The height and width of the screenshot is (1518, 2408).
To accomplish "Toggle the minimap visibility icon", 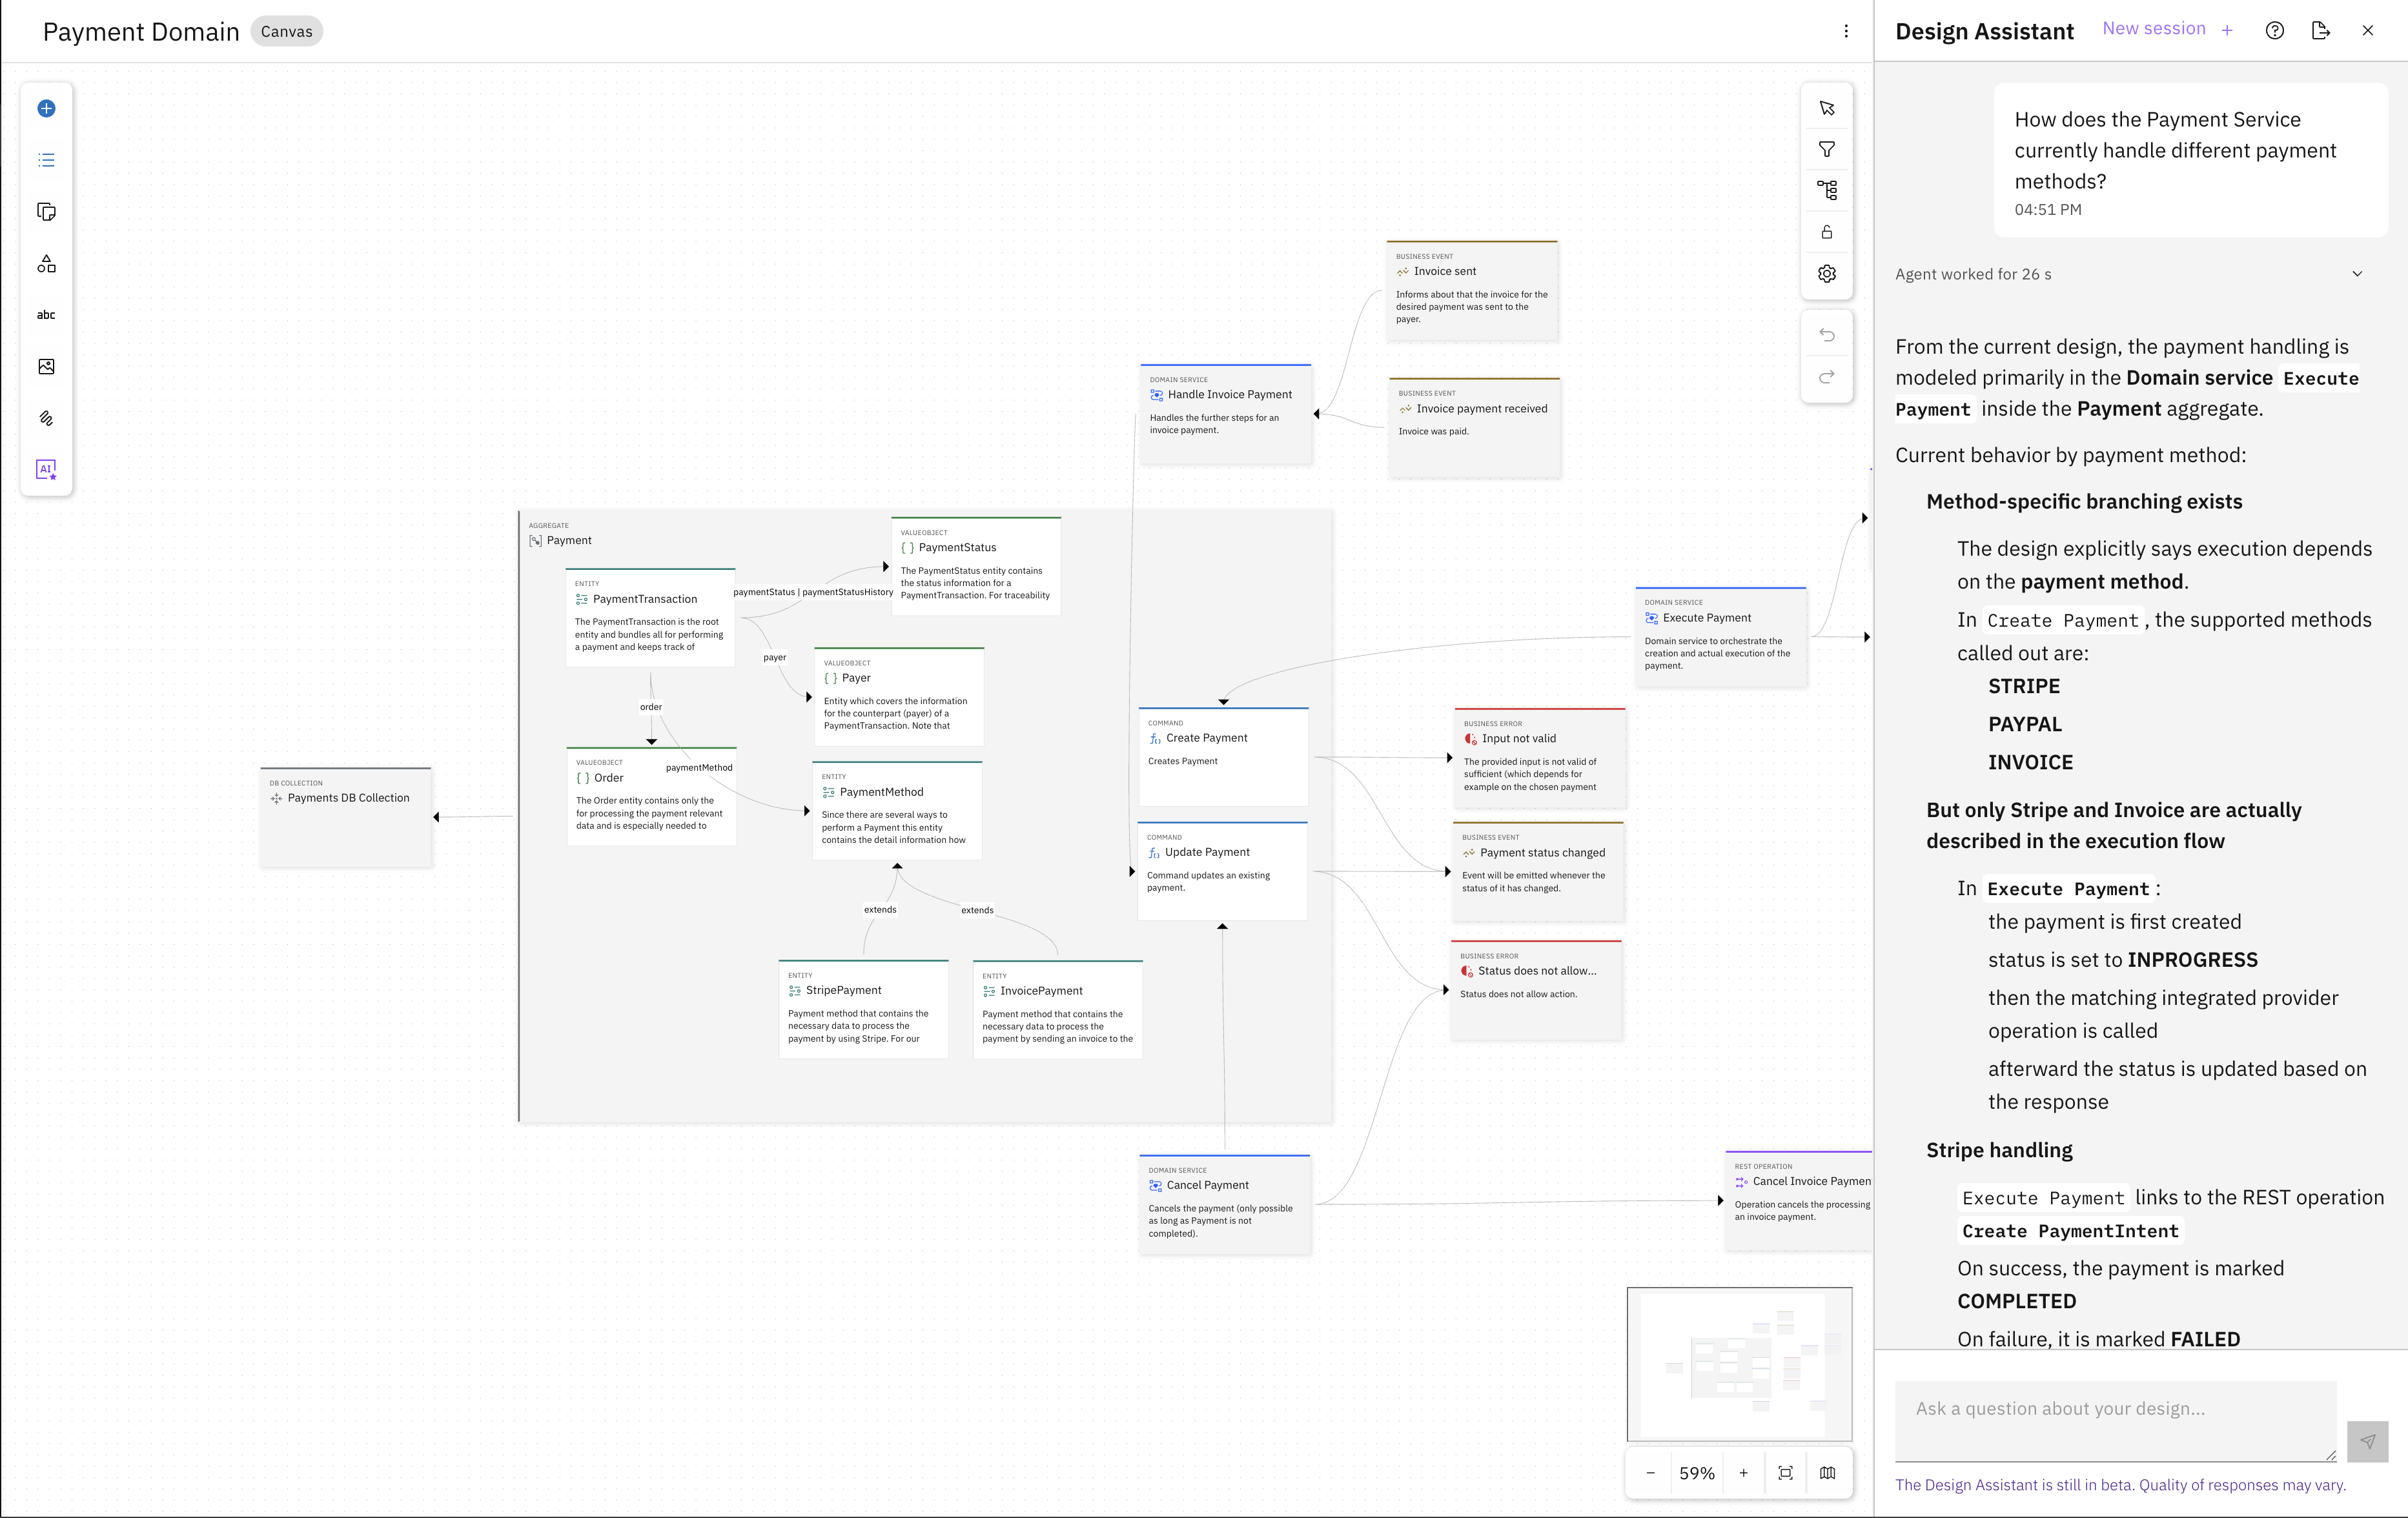I will point(1828,1473).
